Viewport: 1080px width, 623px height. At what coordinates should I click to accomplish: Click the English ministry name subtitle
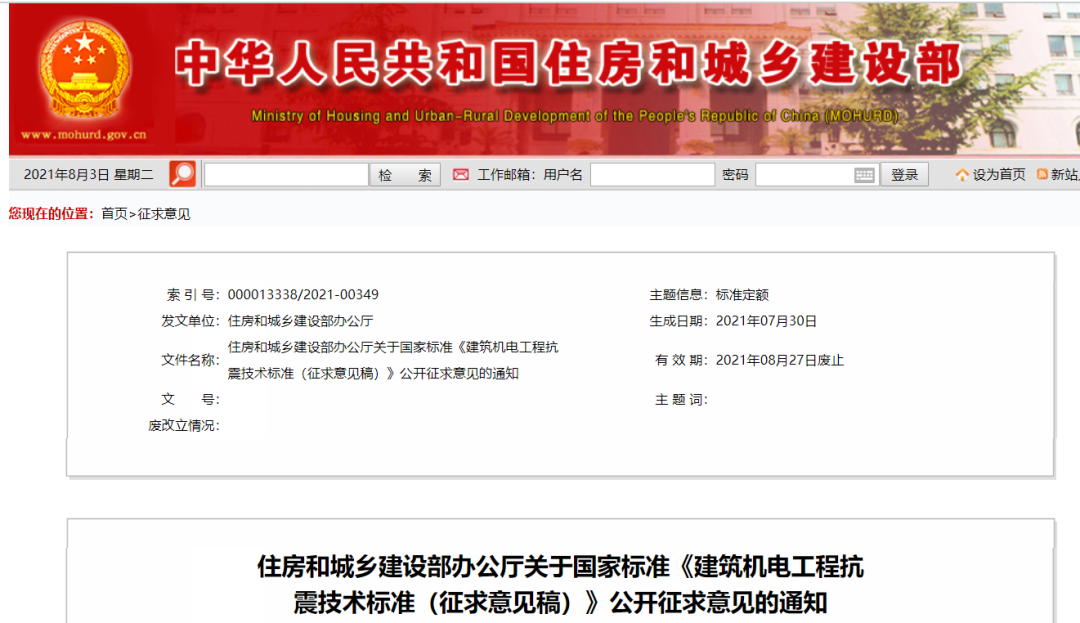tap(574, 116)
